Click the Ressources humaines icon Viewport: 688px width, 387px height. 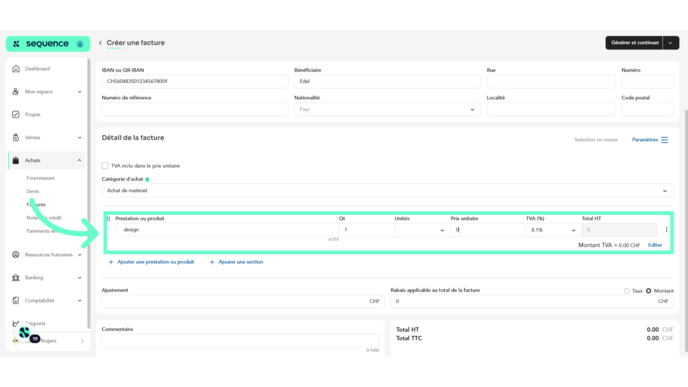pyautogui.click(x=16, y=254)
